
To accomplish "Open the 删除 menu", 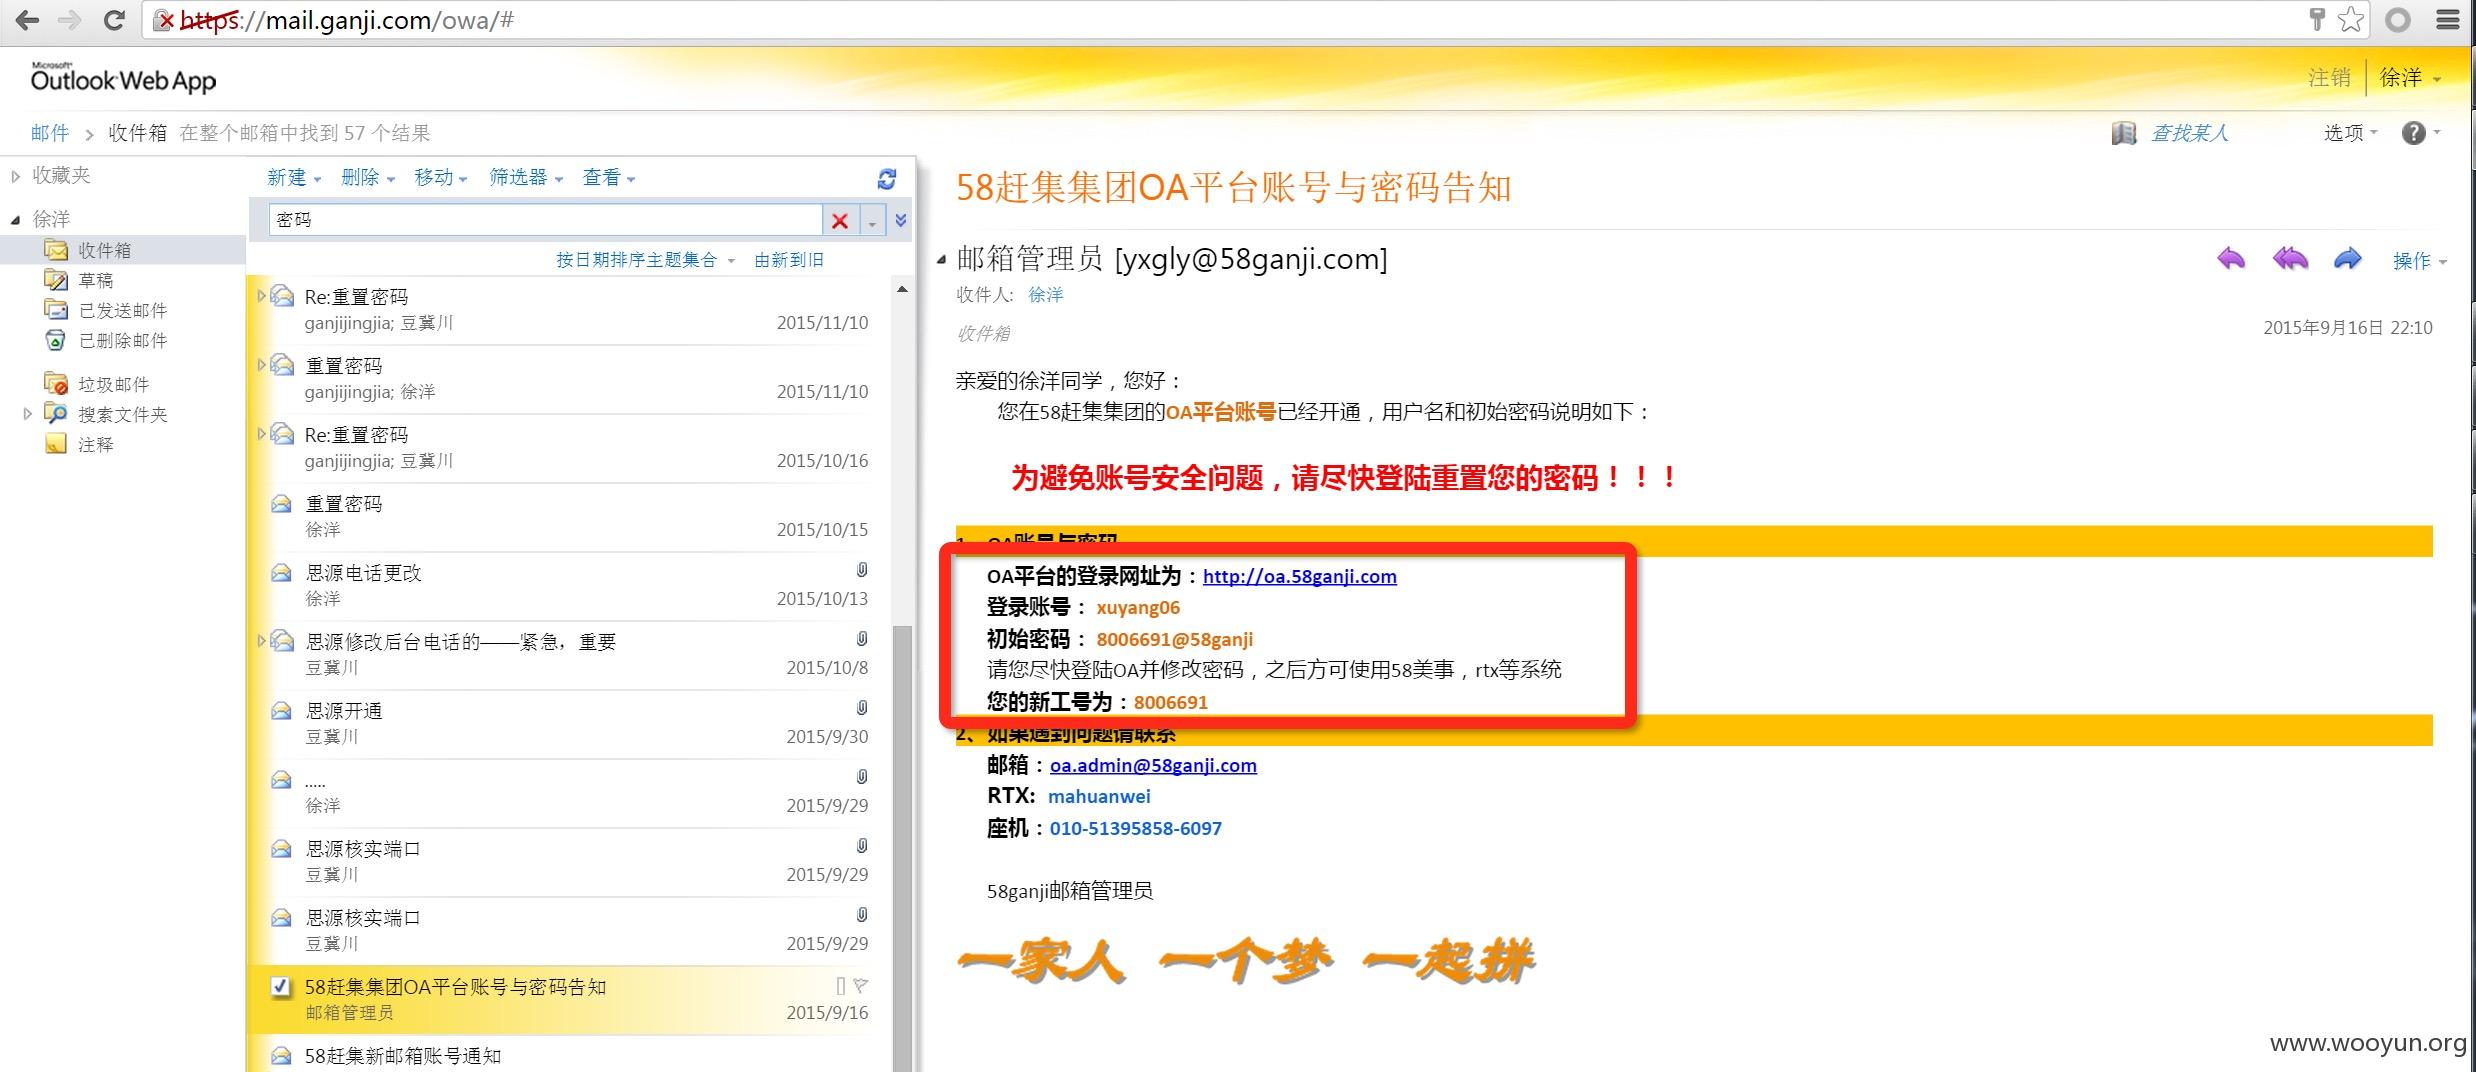I will coord(368,178).
